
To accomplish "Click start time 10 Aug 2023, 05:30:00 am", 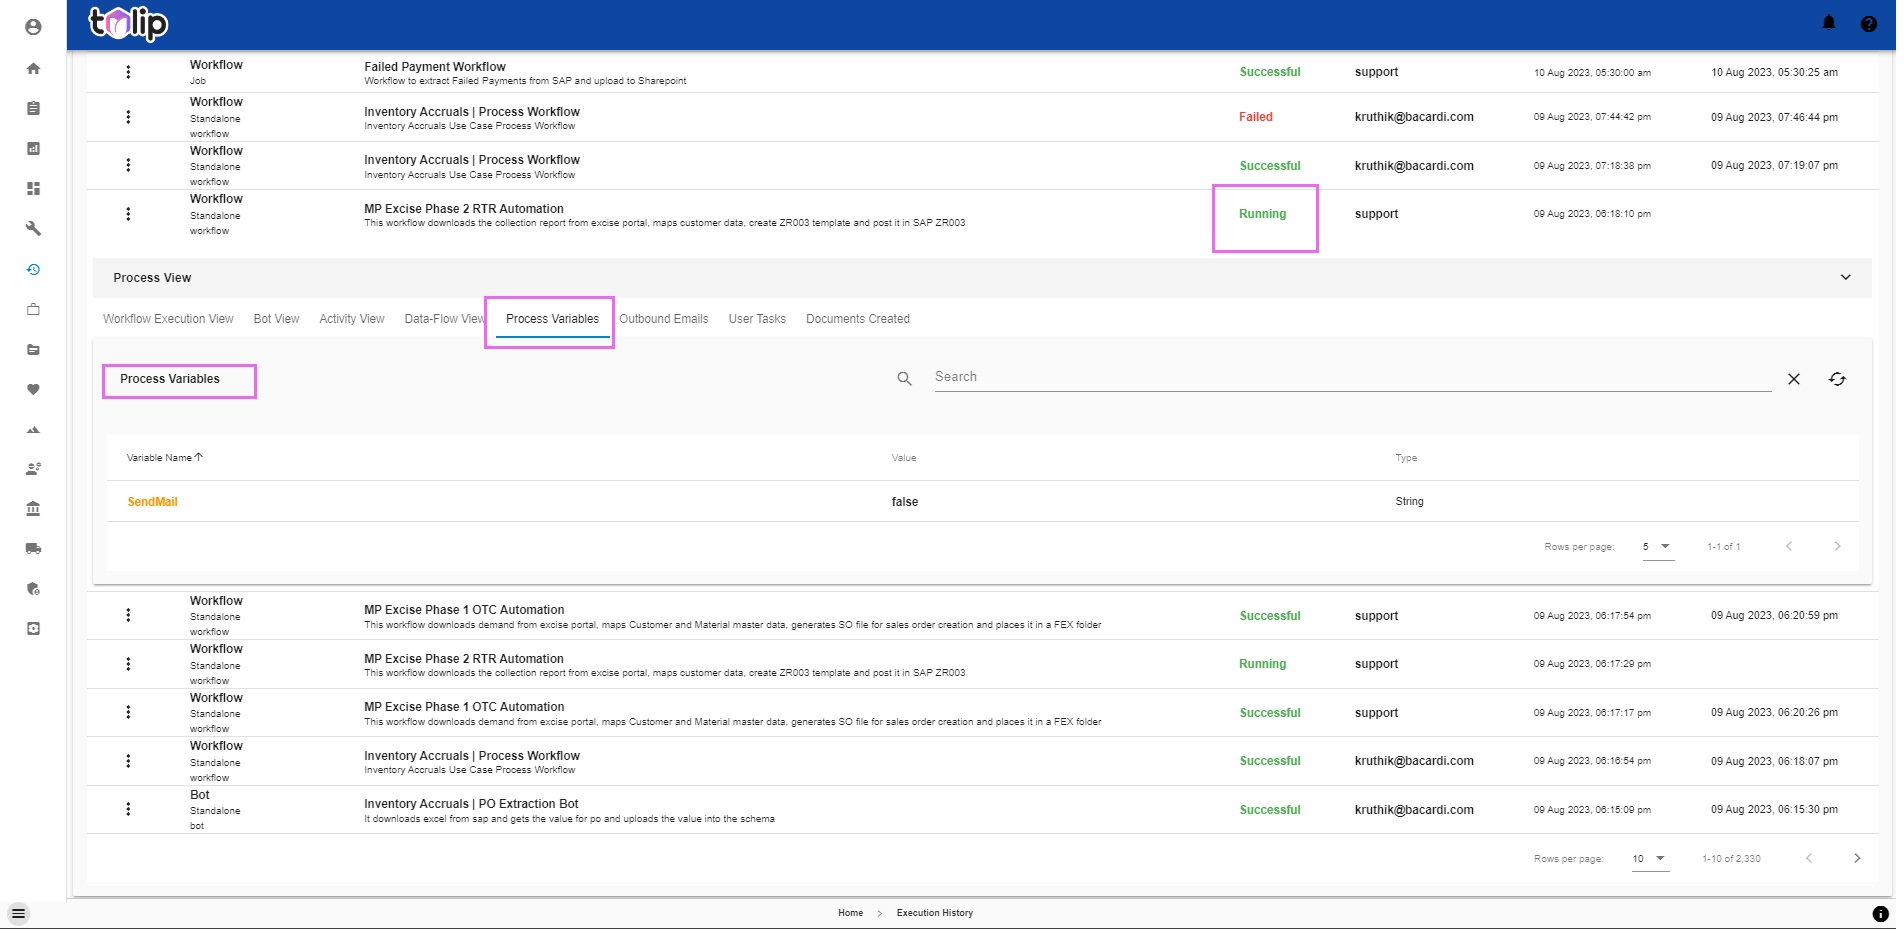I will click(x=1592, y=73).
